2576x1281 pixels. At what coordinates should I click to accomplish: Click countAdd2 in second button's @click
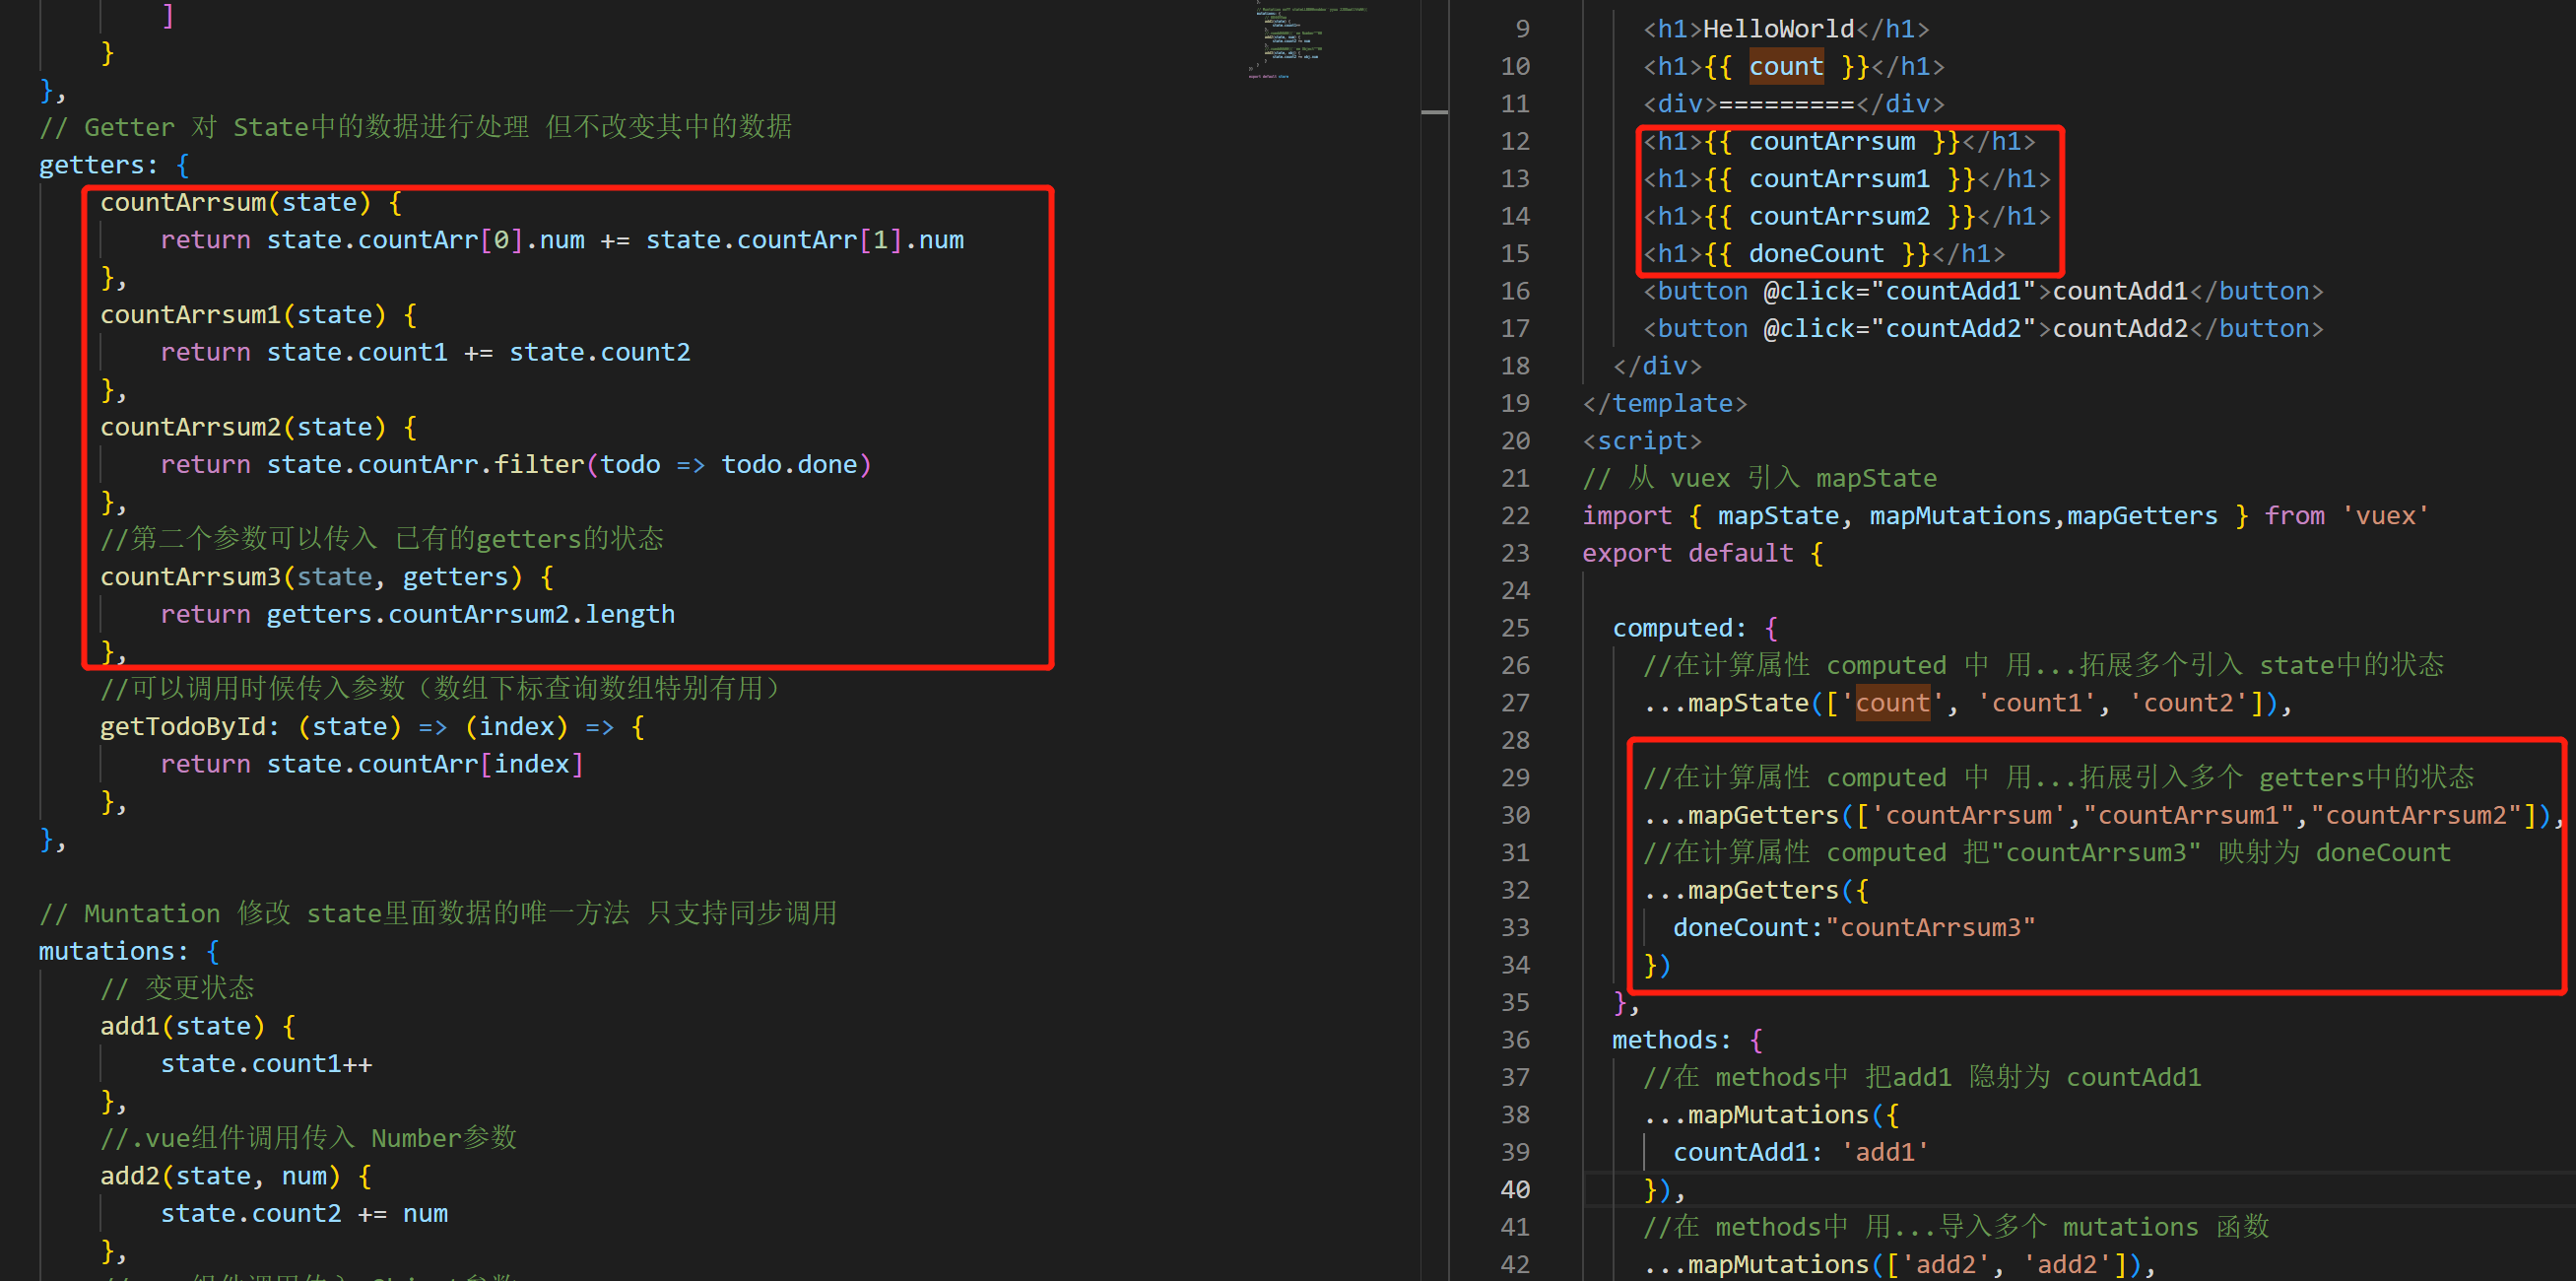(1953, 329)
